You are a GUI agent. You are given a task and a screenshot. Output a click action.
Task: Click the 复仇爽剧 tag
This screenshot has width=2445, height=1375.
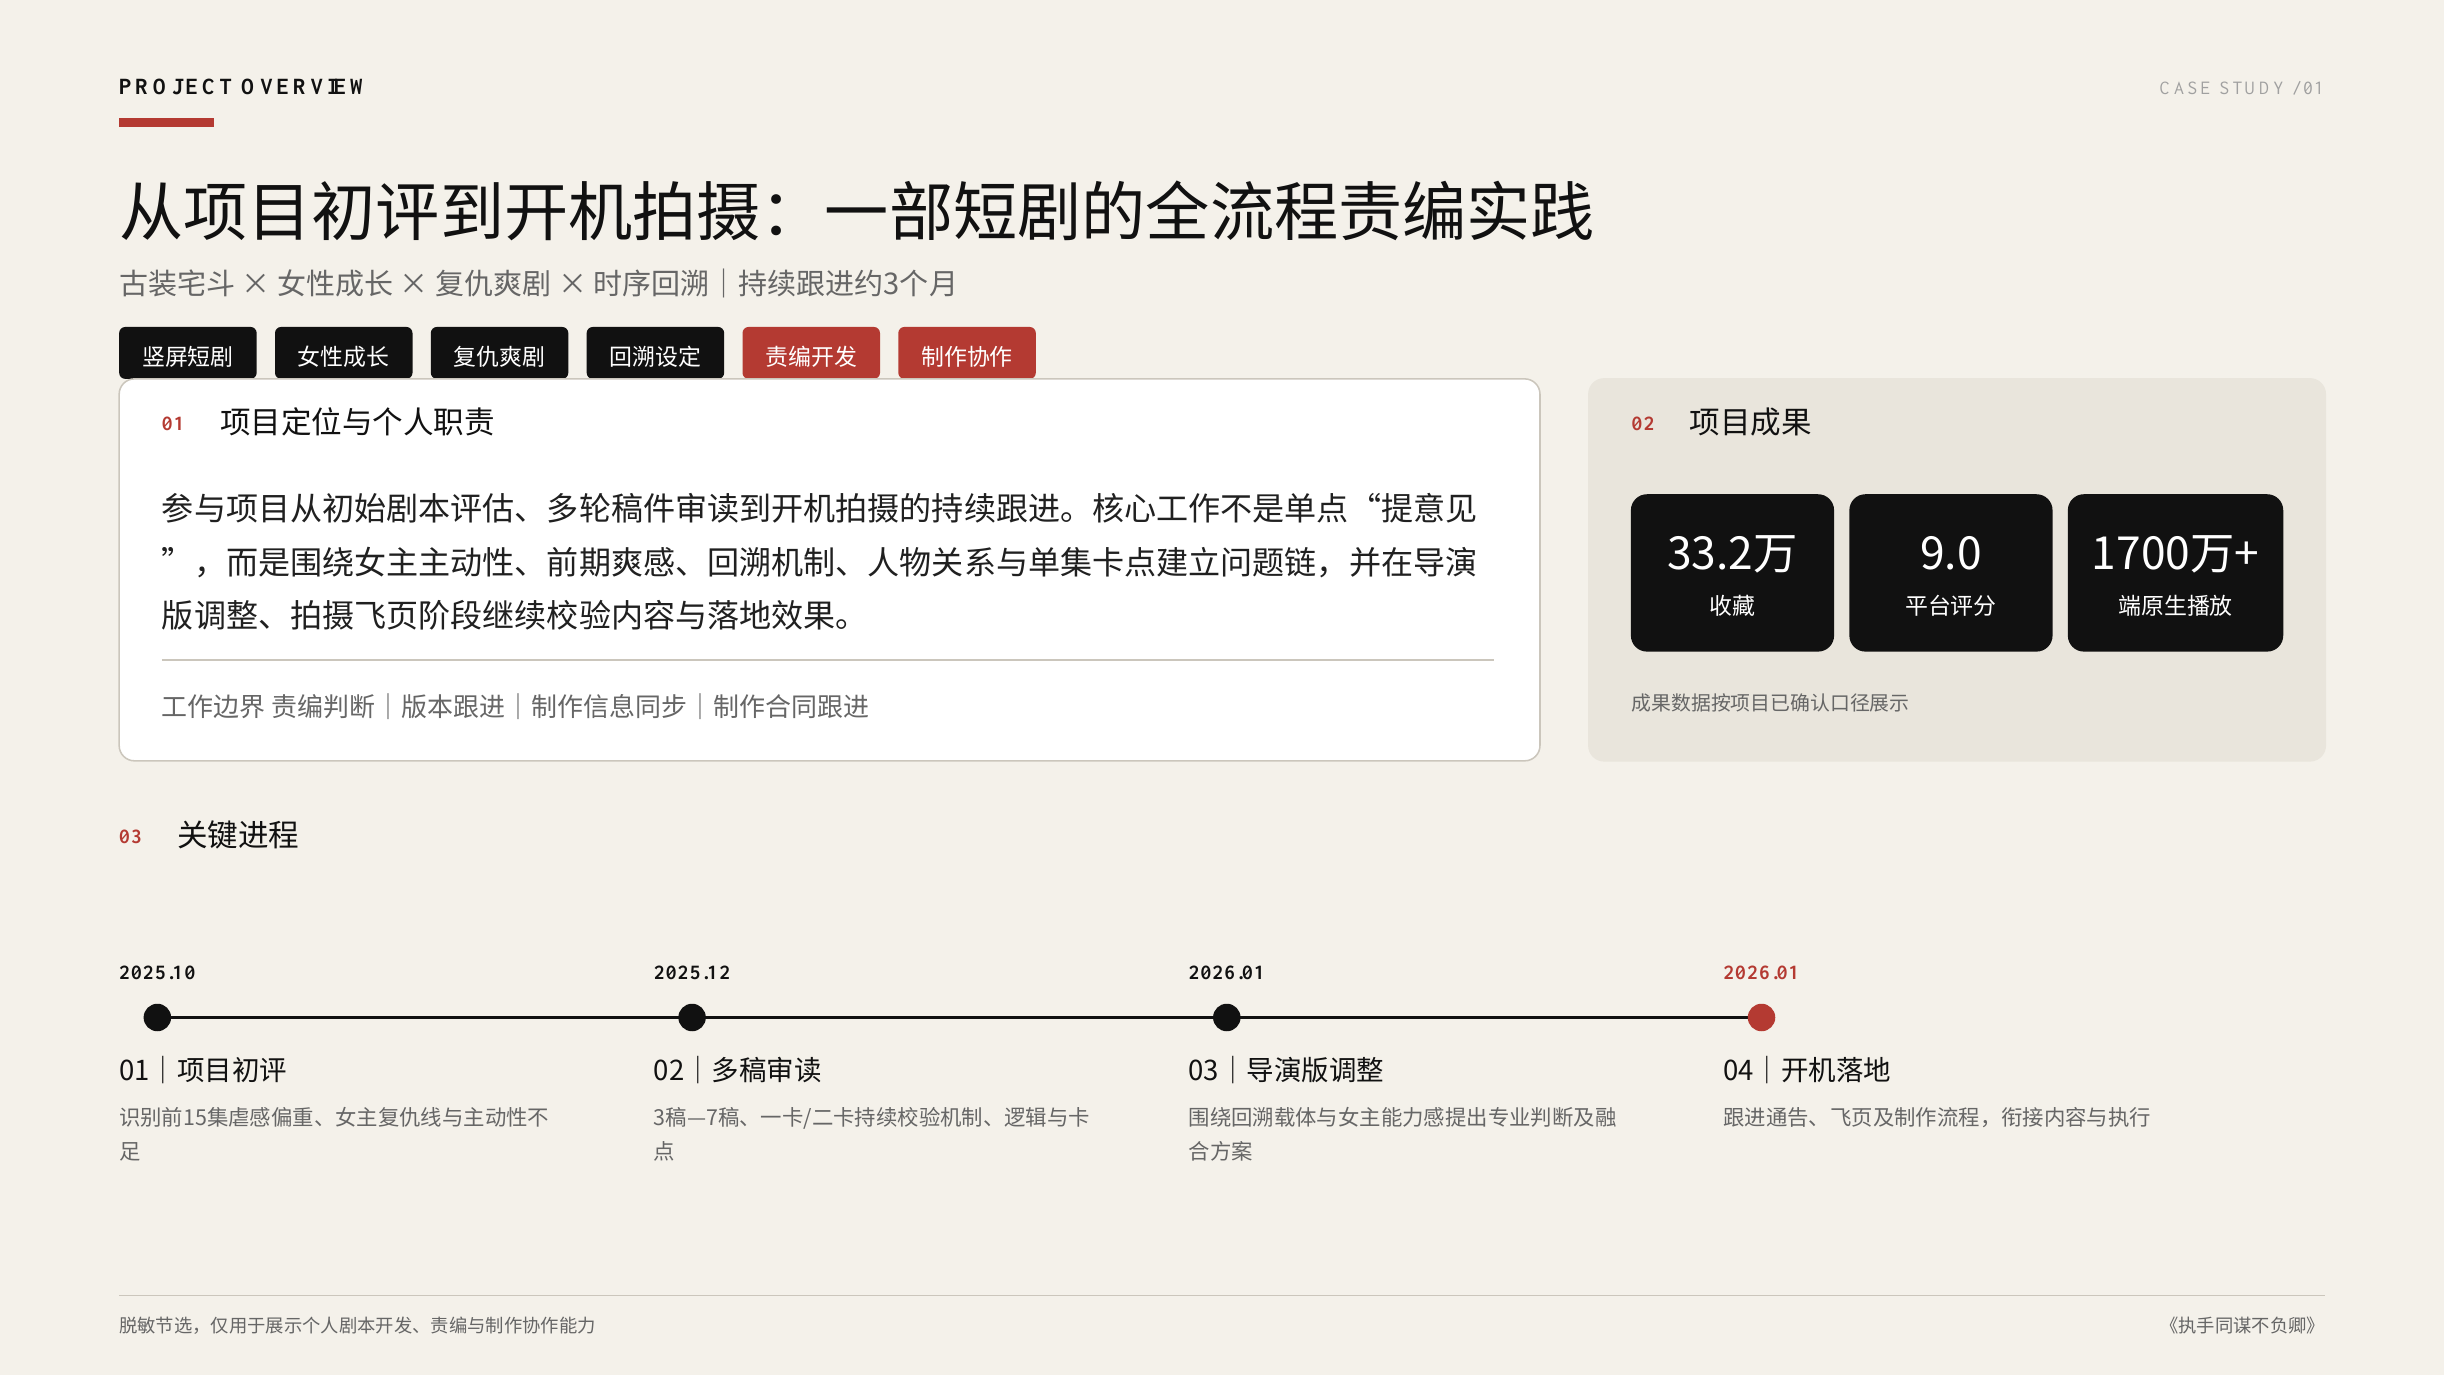(x=499, y=355)
